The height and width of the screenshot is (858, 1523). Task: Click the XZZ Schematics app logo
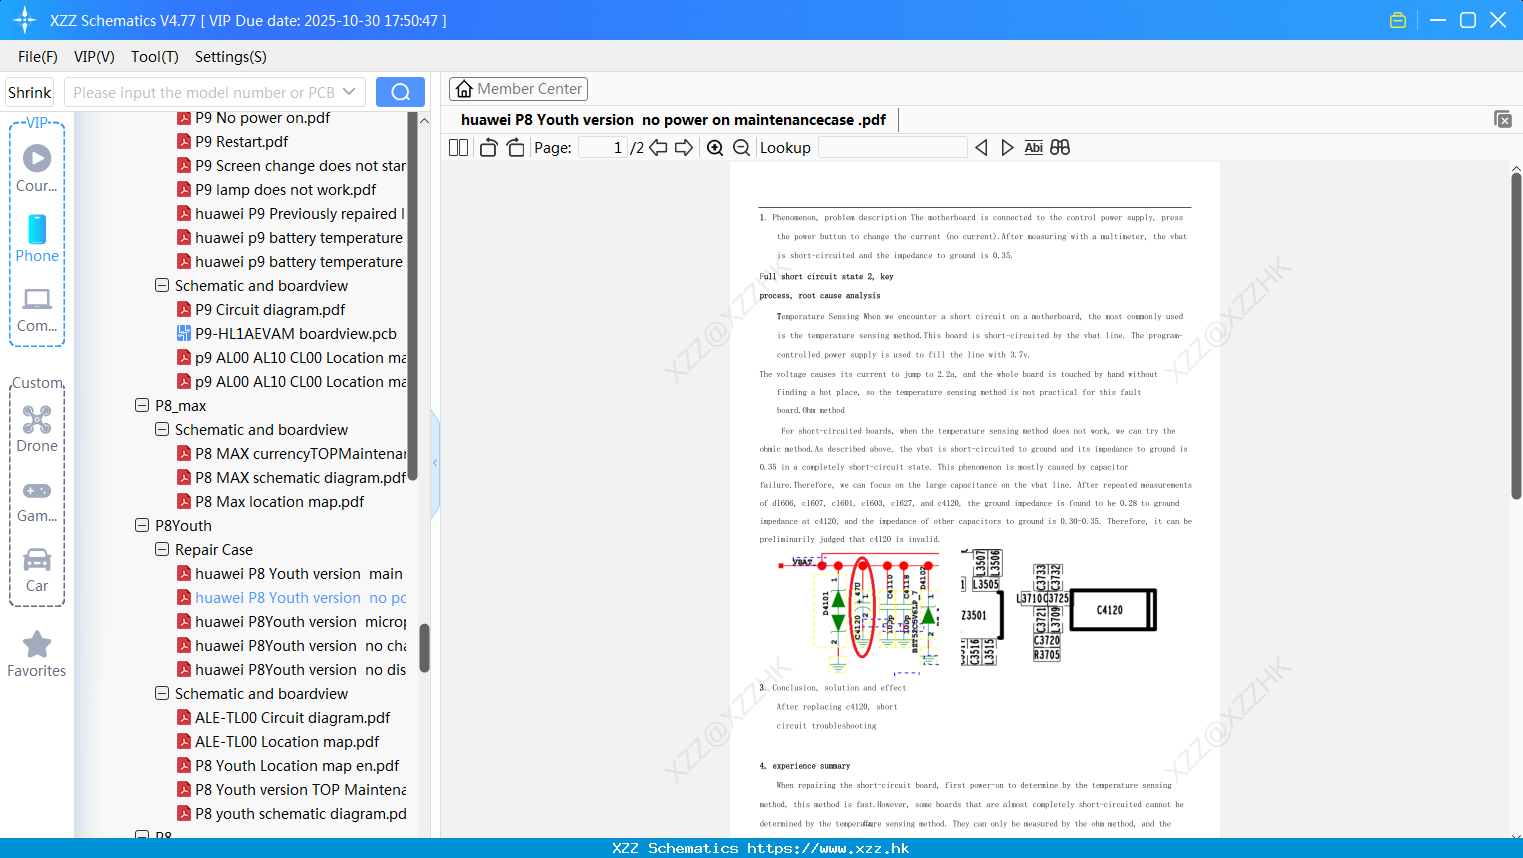tap(25, 20)
